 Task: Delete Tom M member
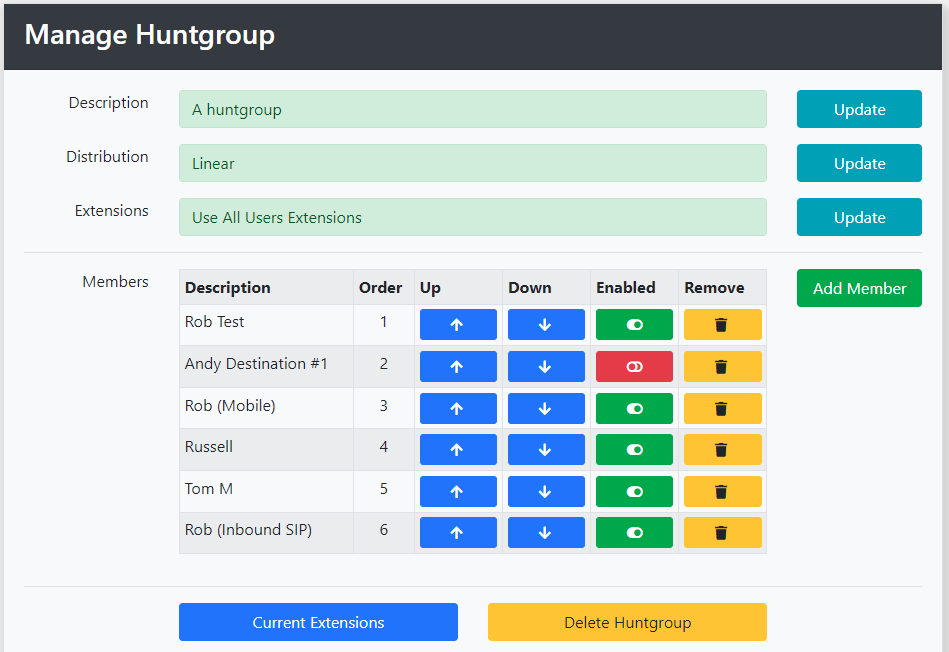[723, 491]
